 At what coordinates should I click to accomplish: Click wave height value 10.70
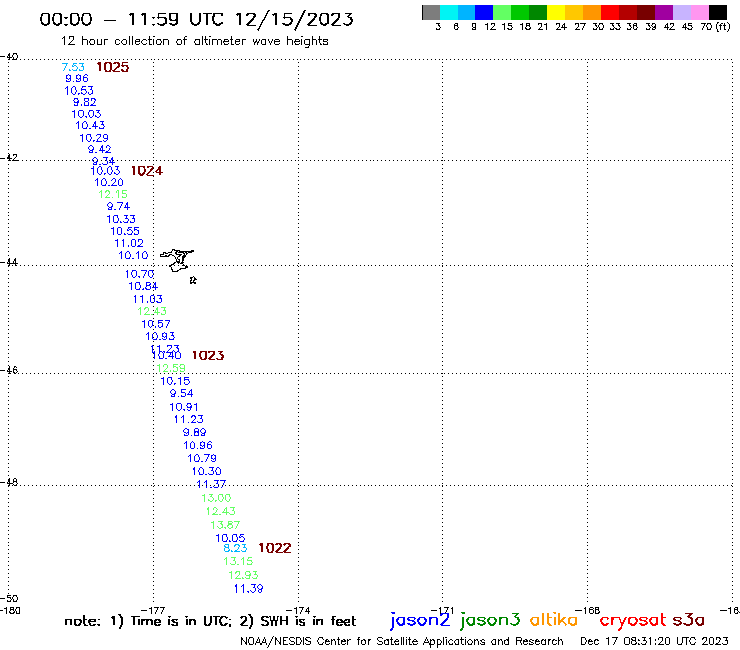pyautogui.click(x=140, y=274)
